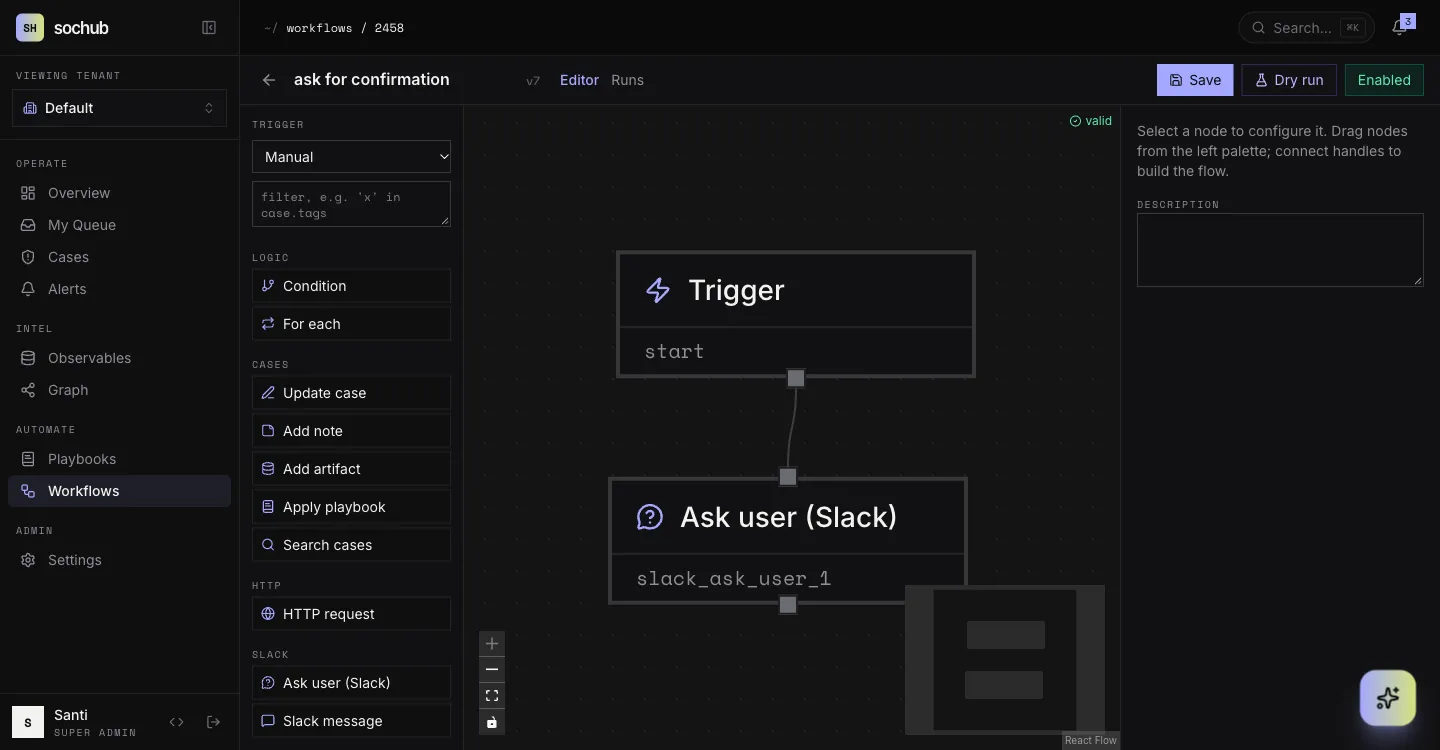Go back with the arrow icon
The width and height of the screenshot is (1440, 750).
269,80
